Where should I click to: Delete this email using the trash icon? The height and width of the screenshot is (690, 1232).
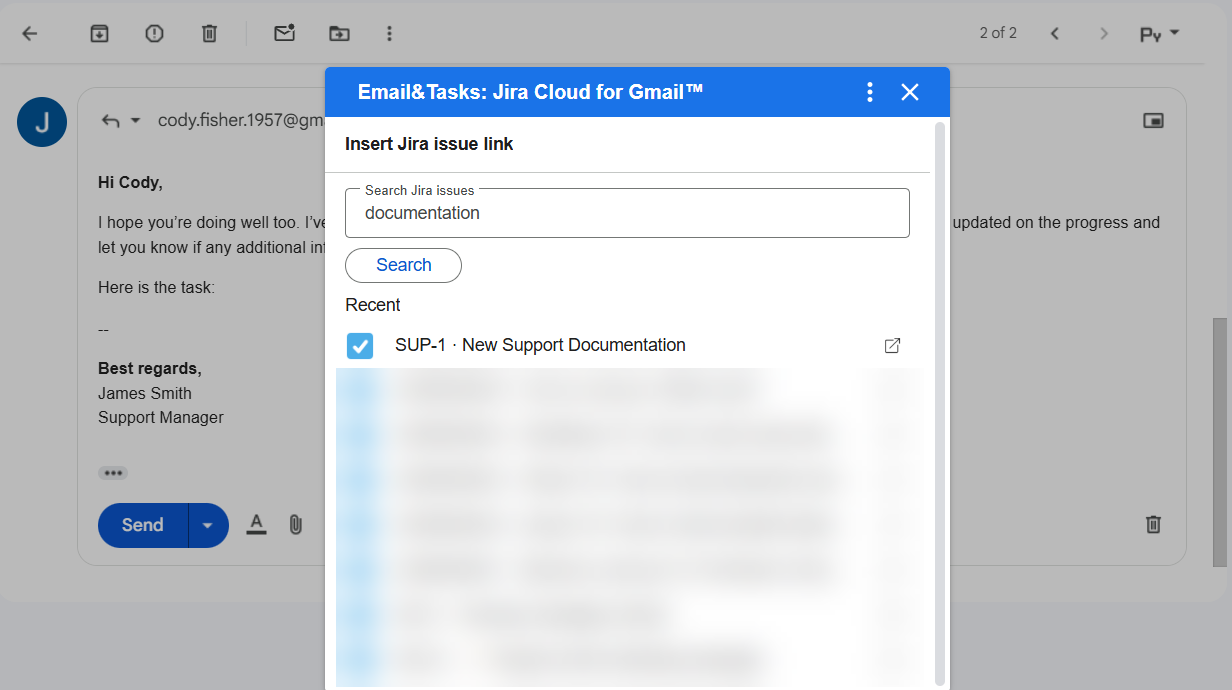[209, 32]
